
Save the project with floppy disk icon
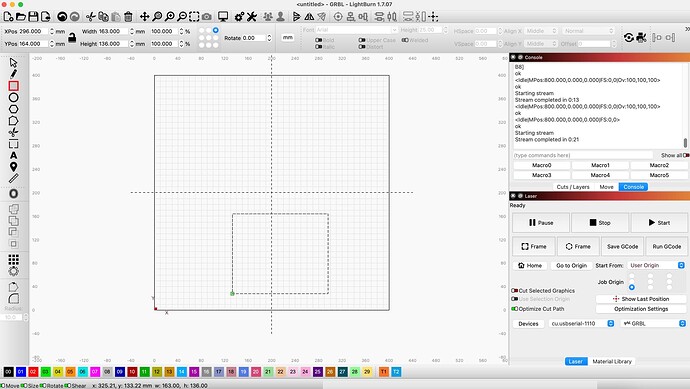[33, 17]
